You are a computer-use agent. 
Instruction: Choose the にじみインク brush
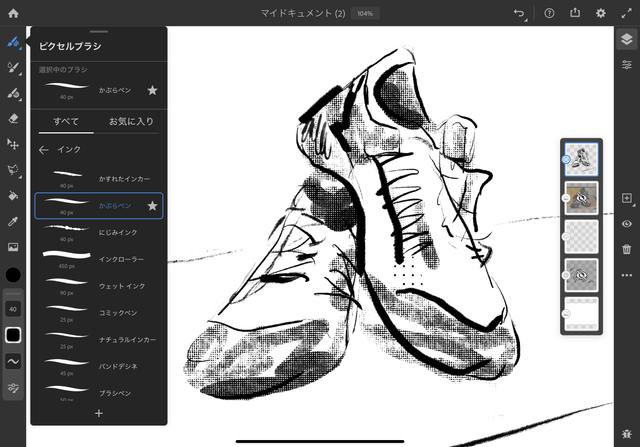pyautogui.click(x=99, y=232)
